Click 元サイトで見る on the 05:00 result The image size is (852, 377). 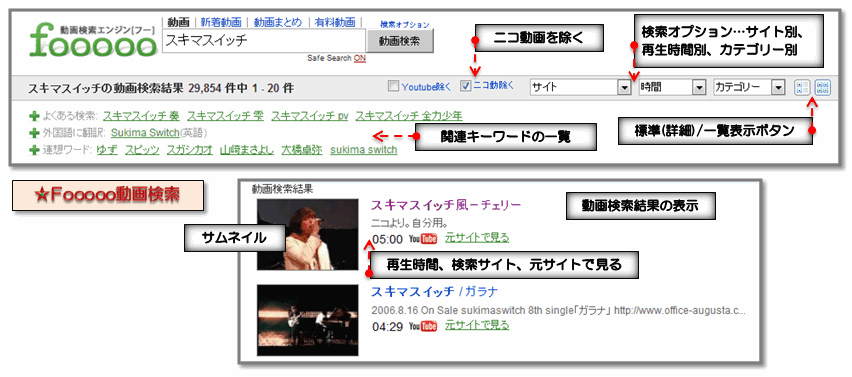477,237
